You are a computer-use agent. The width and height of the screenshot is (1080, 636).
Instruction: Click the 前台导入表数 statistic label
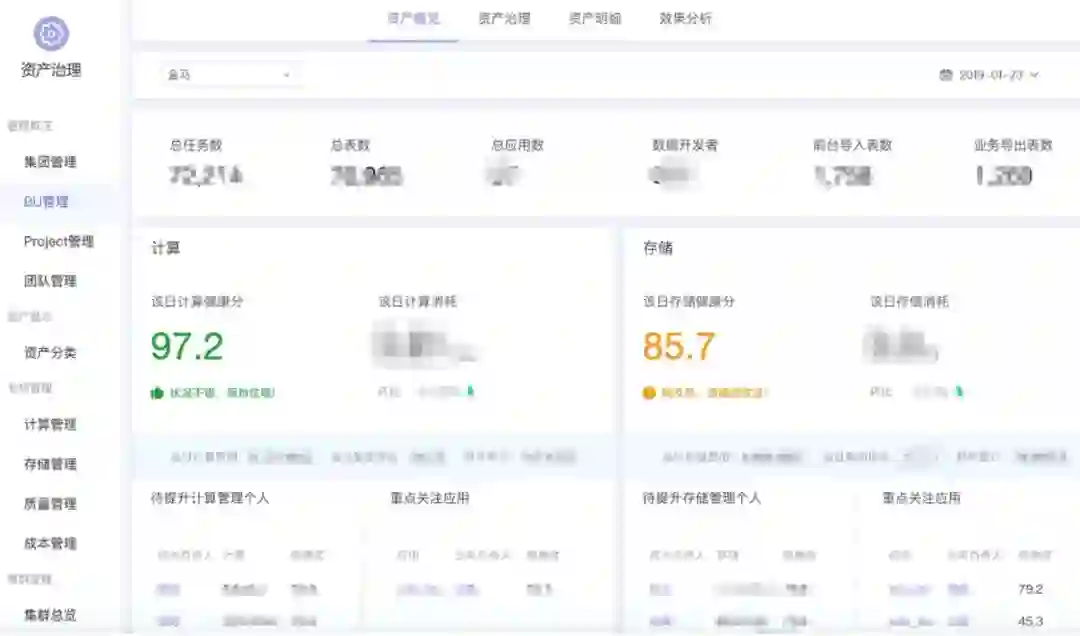tap(853, 145)
